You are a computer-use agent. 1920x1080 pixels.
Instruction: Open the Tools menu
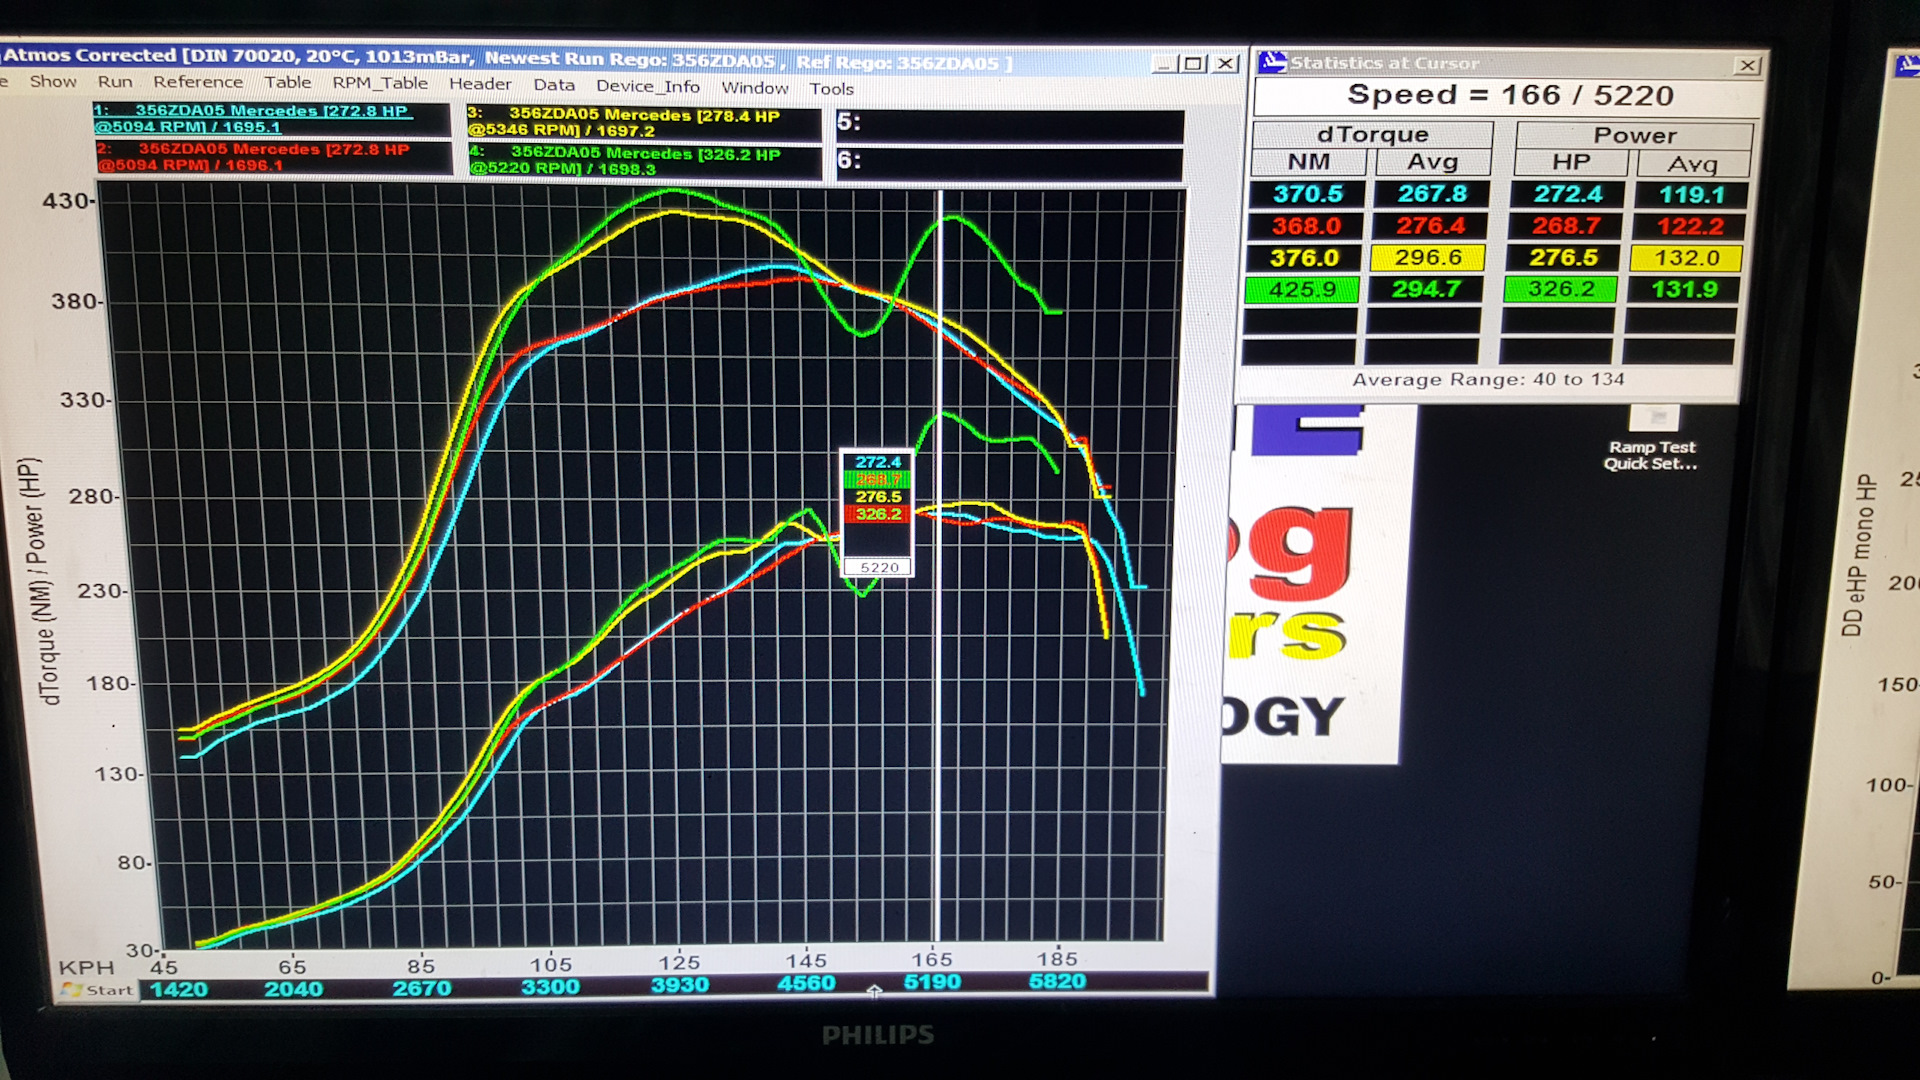point(831,89)
